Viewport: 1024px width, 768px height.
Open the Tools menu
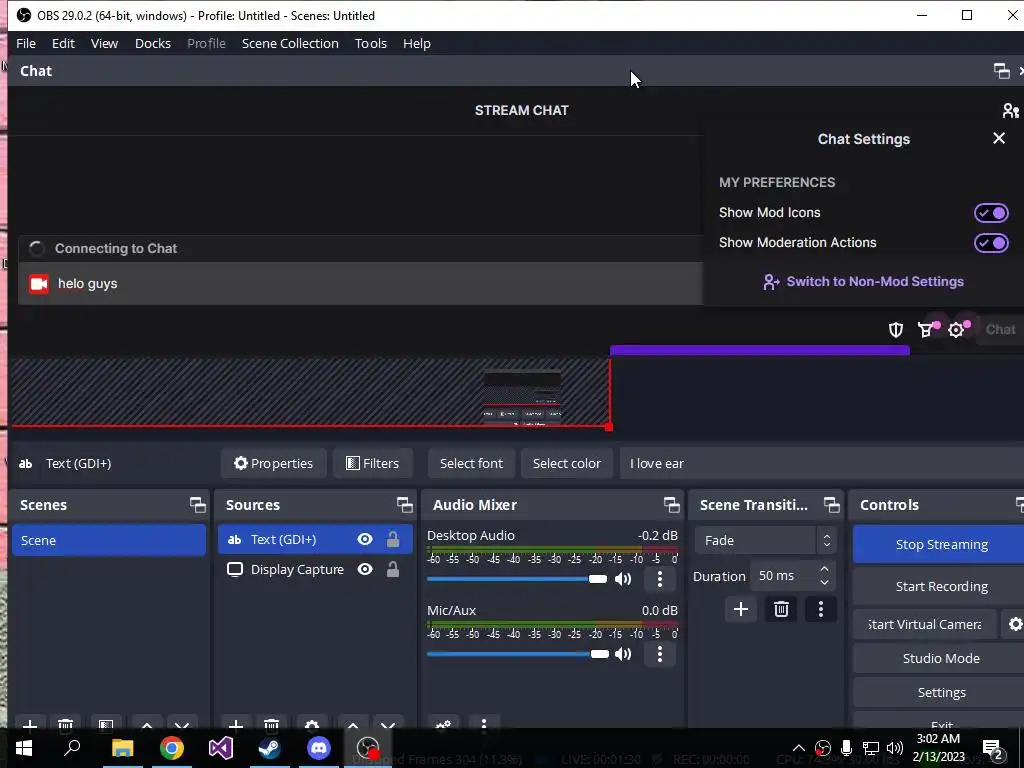pyautogui.click(x=371, y=43)
